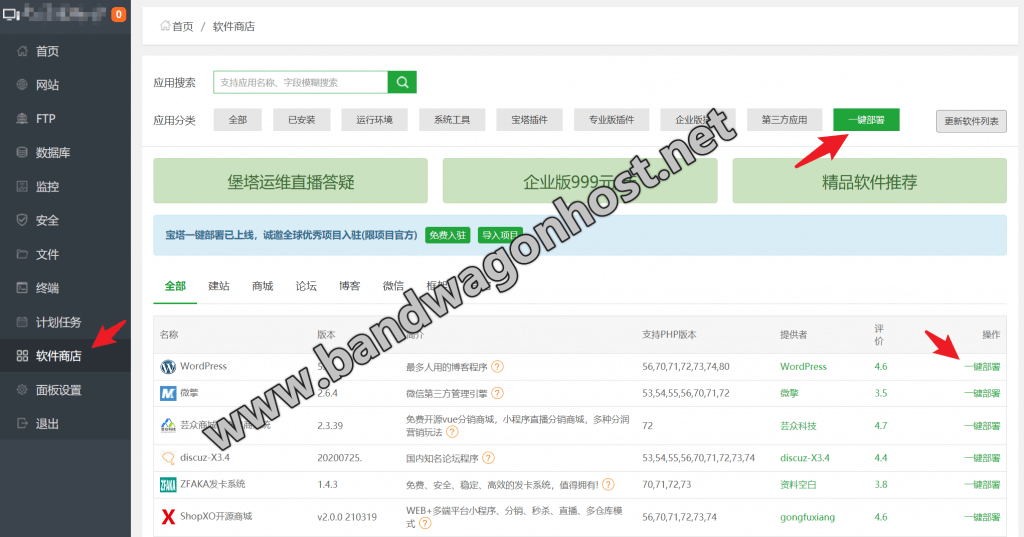Click 一键部署 in the 微擎 row
The image size is (1024, 537).
tap(982, 393)
